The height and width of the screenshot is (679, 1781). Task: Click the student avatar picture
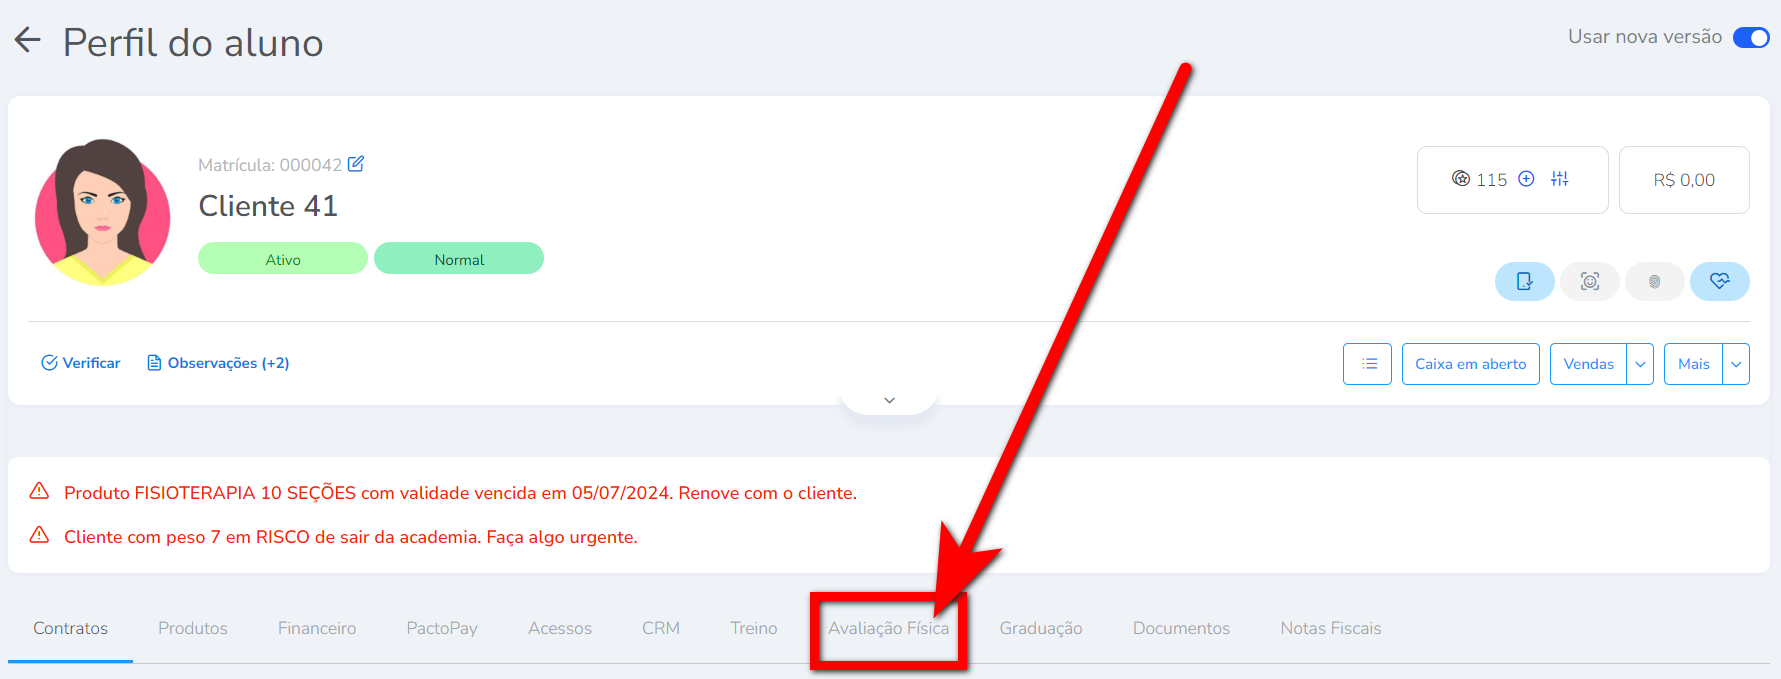pyautogui.click(x=102, y=212)
